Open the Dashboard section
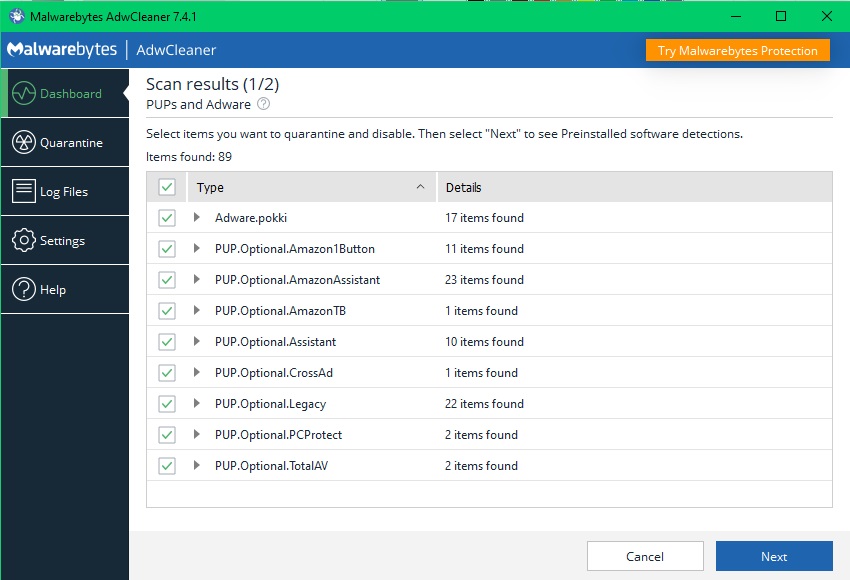Screen dimensions: 850x580 click(x=65, y=93)
